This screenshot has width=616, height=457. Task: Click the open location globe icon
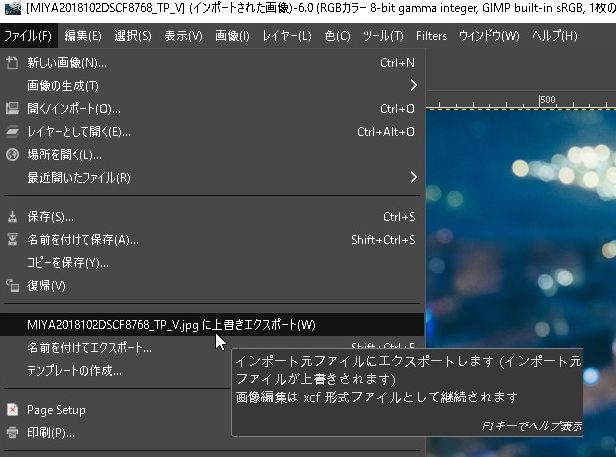[x=13, y=155]
